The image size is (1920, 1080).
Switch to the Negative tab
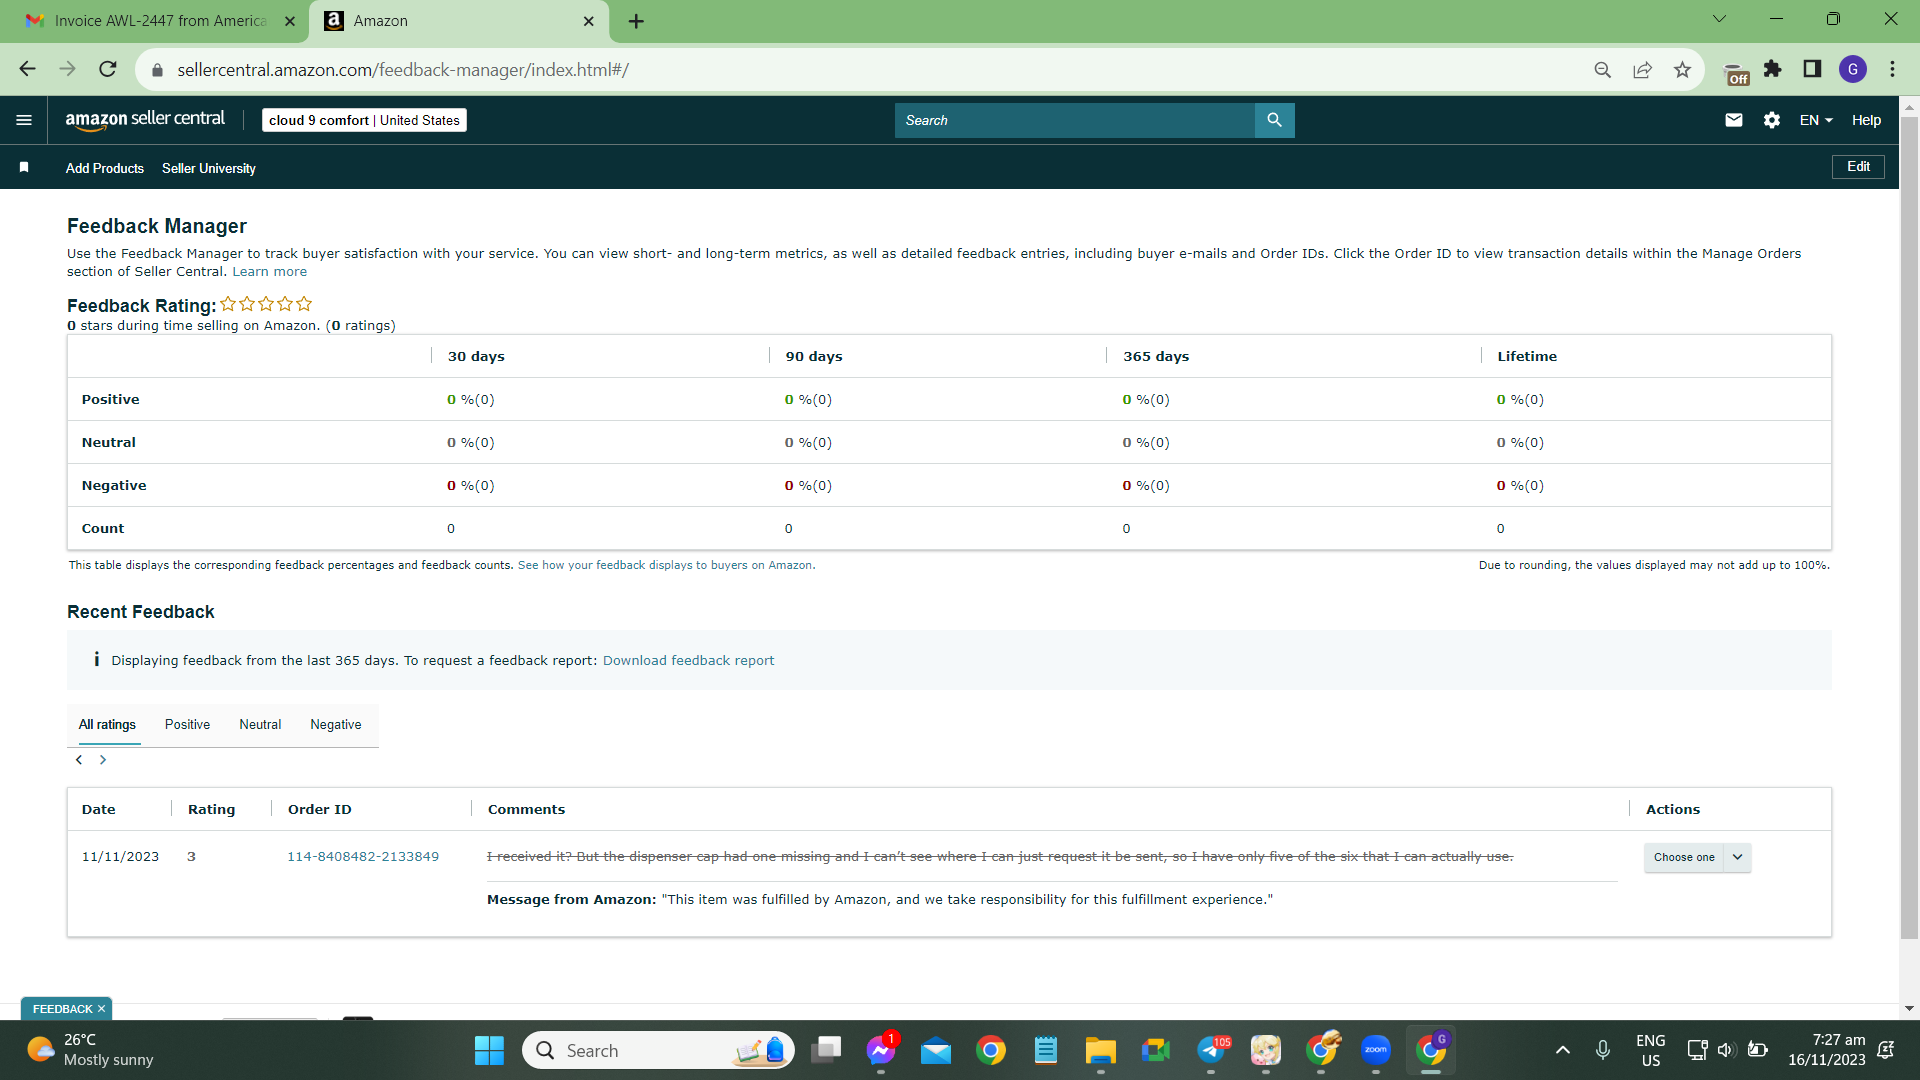point(336,724)
